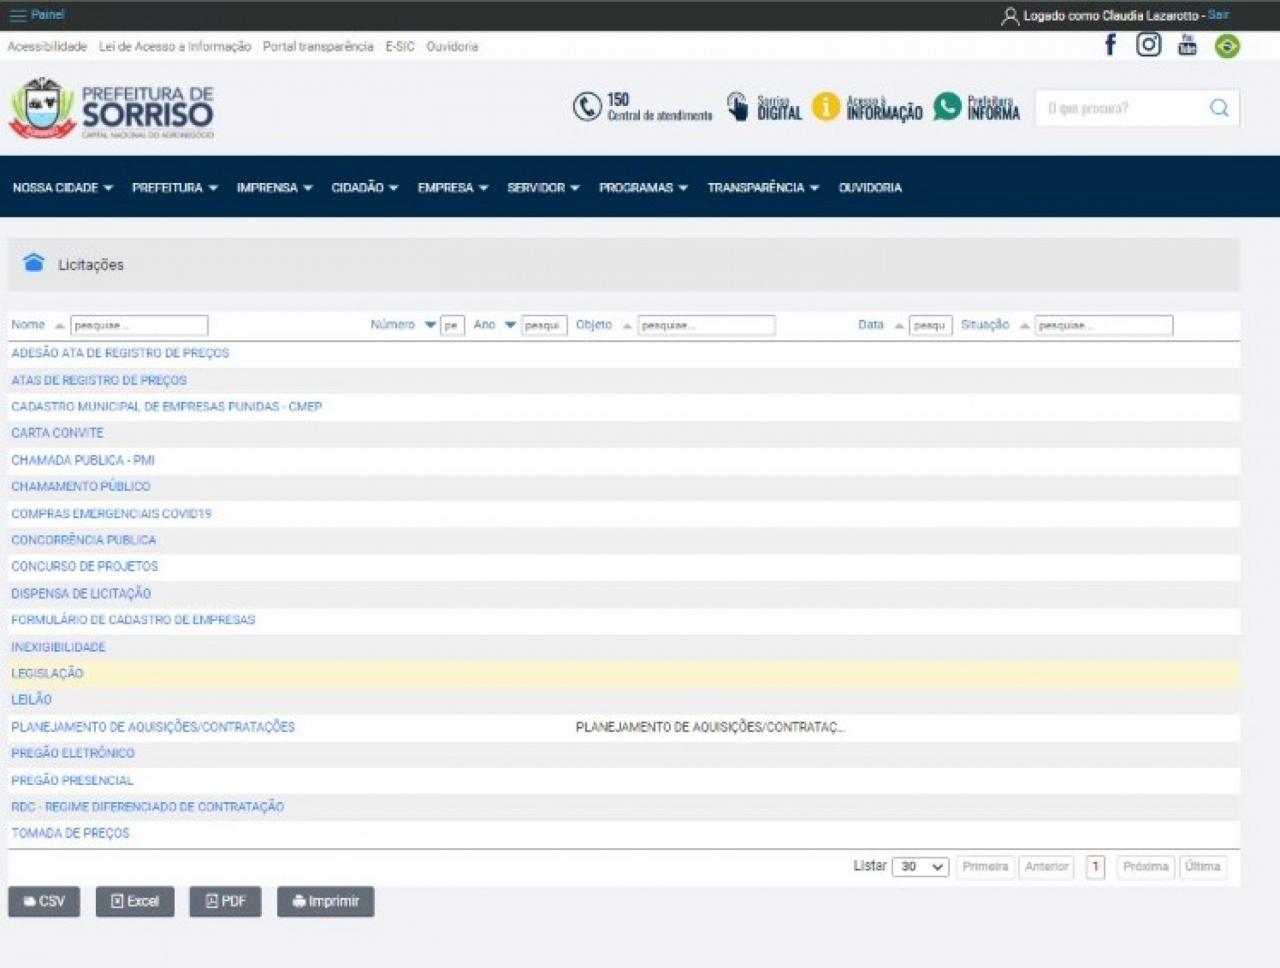Open the Sorriso Digital hand icon
The image size is (1280, 968).
(737, 107)
